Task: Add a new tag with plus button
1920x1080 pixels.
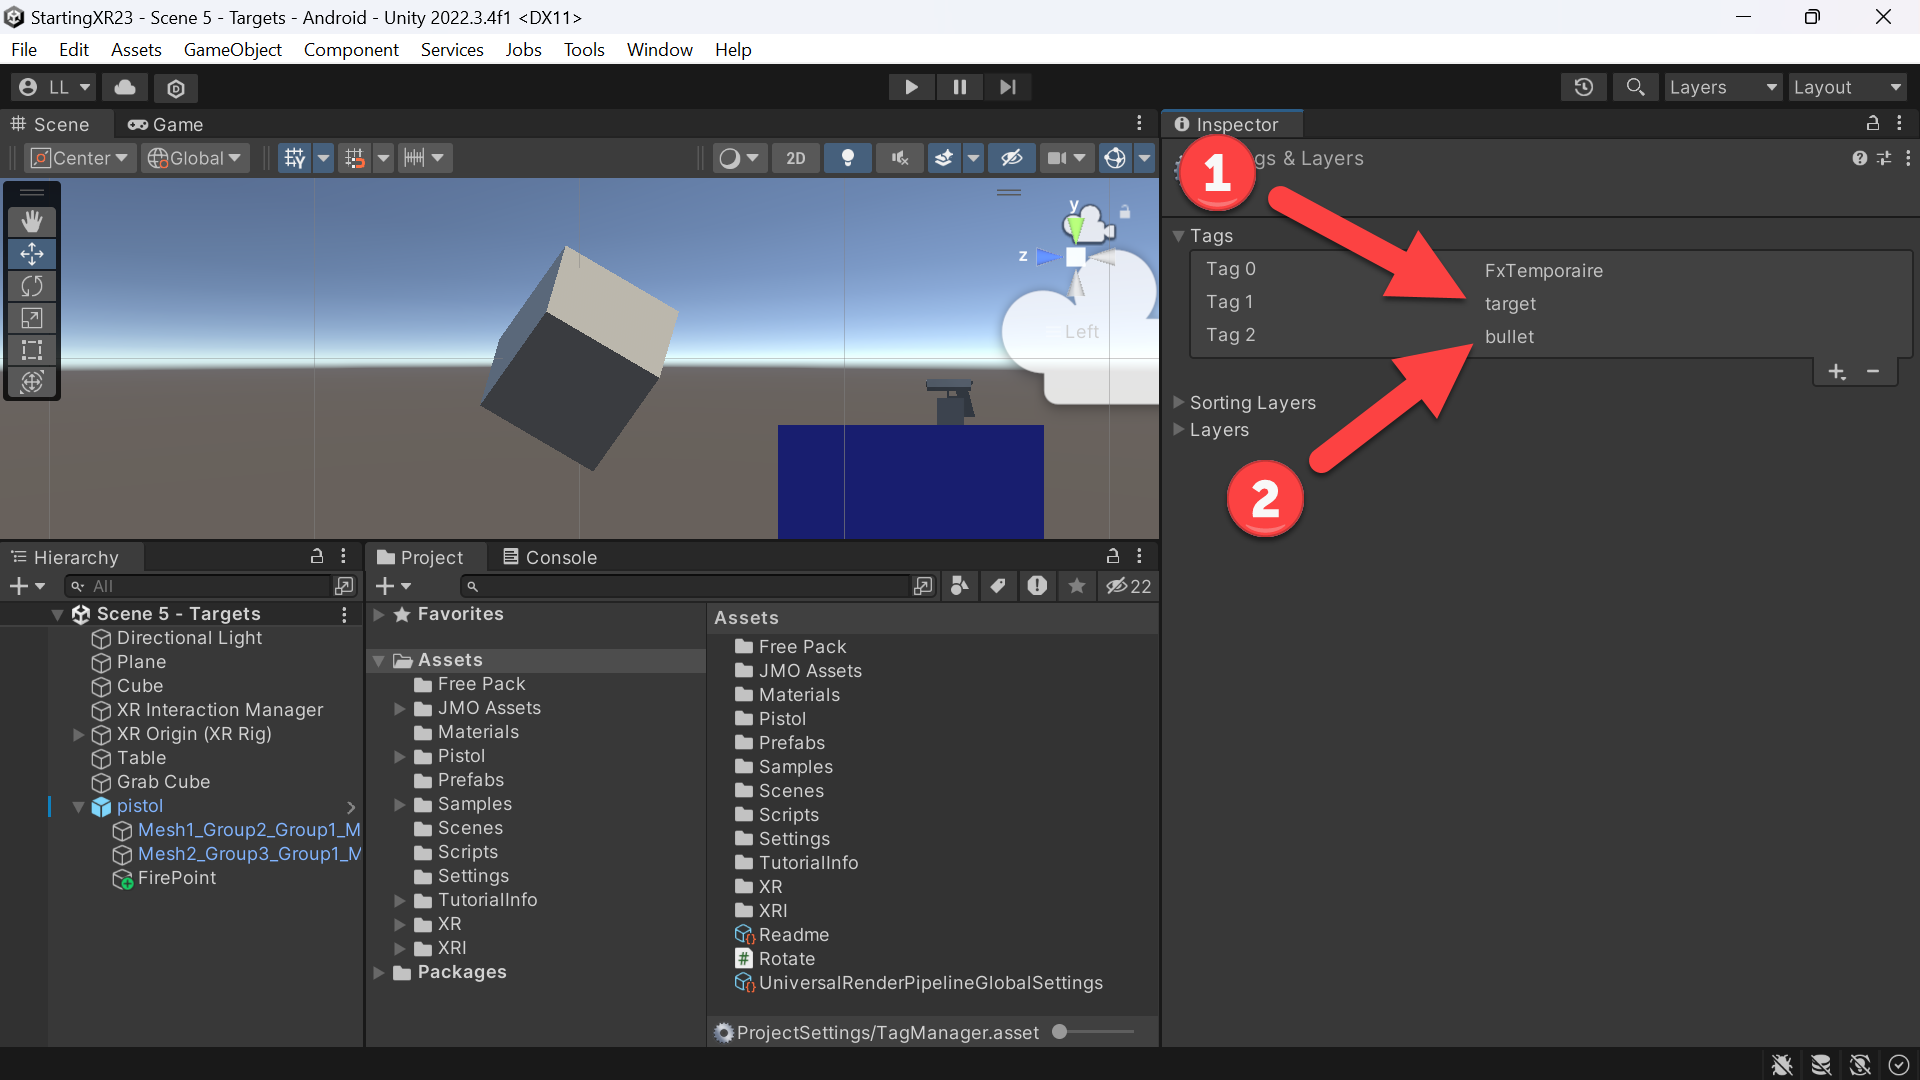Action: [x=1837, y=372]
